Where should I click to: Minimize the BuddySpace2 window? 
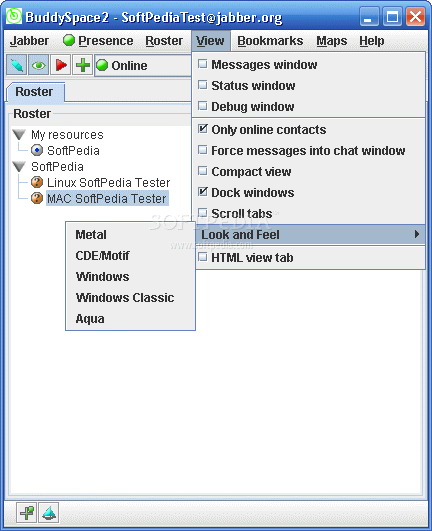click(369, 16)
